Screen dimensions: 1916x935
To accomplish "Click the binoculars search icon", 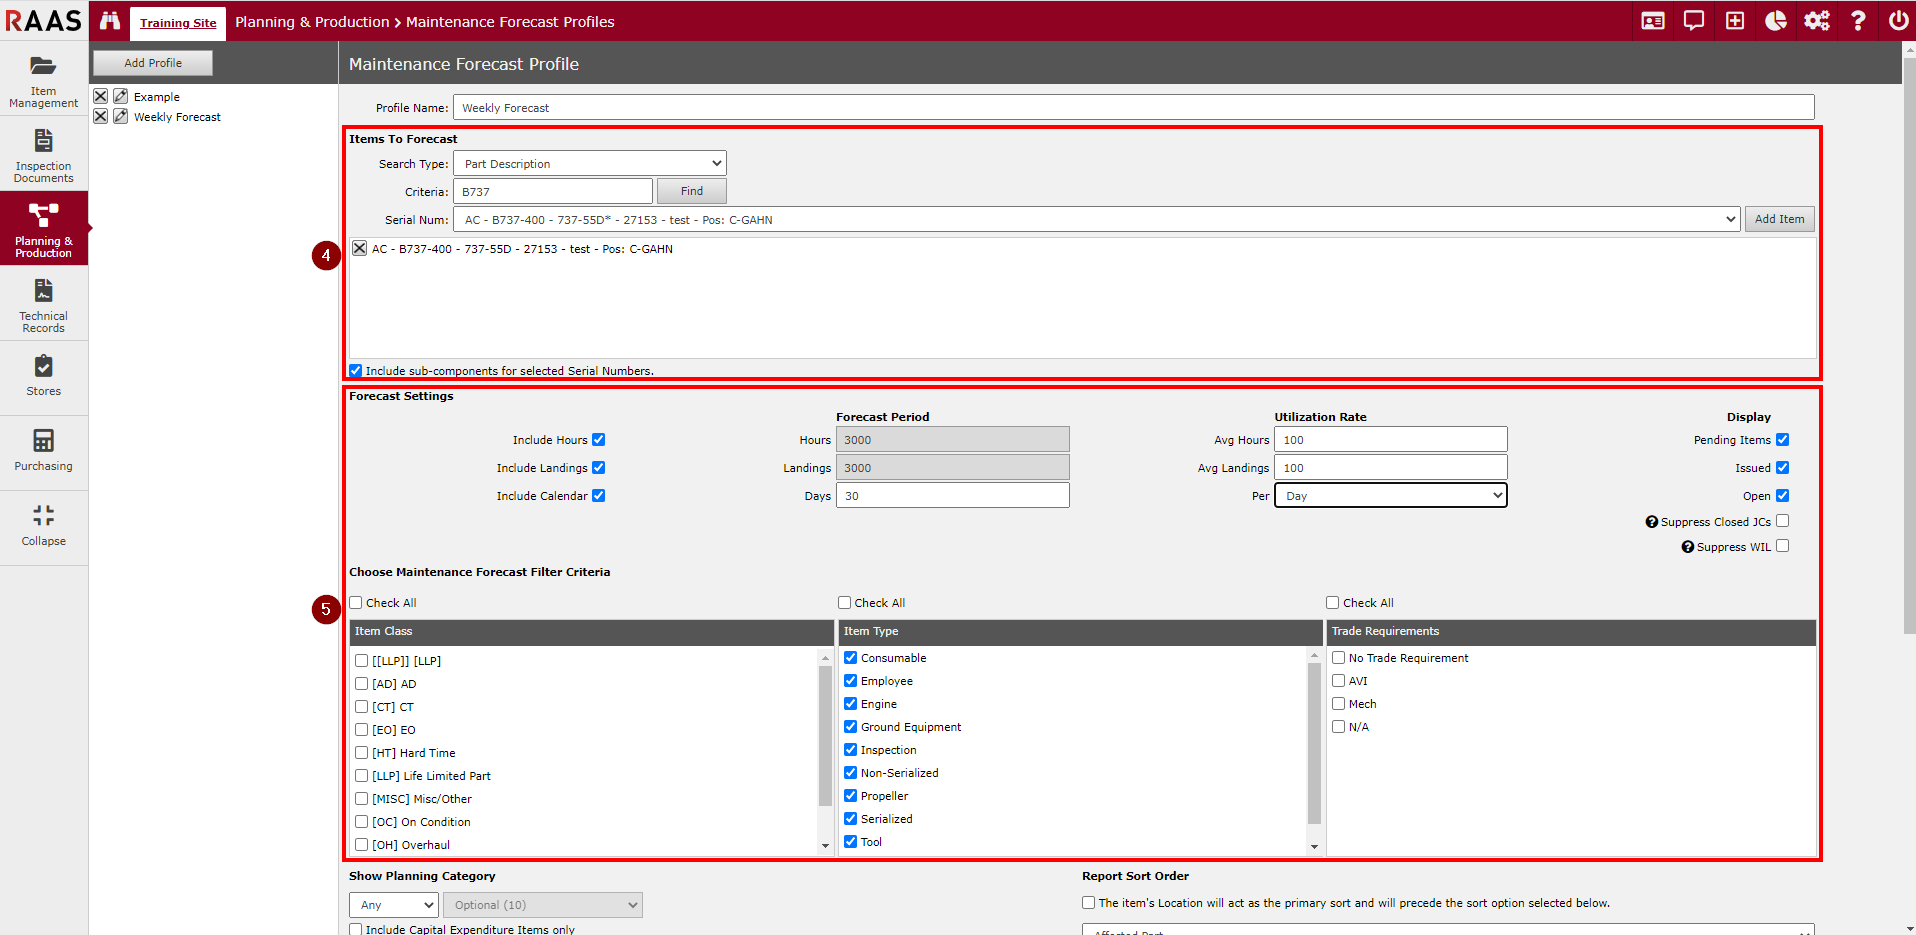I will point(110,21).
